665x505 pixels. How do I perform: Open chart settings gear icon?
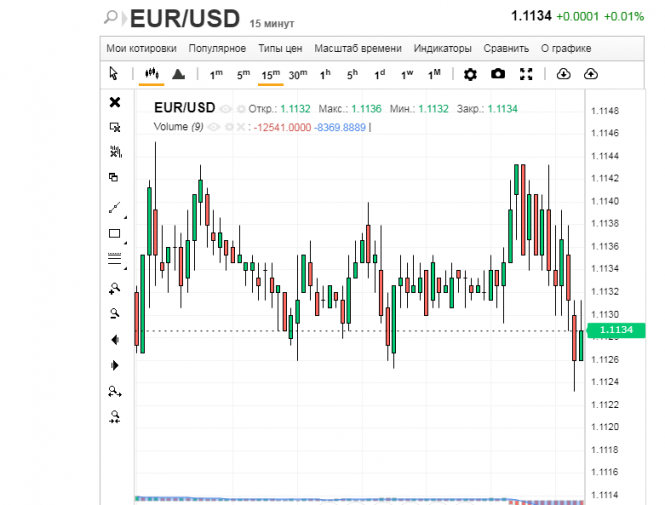pos(470,74)
